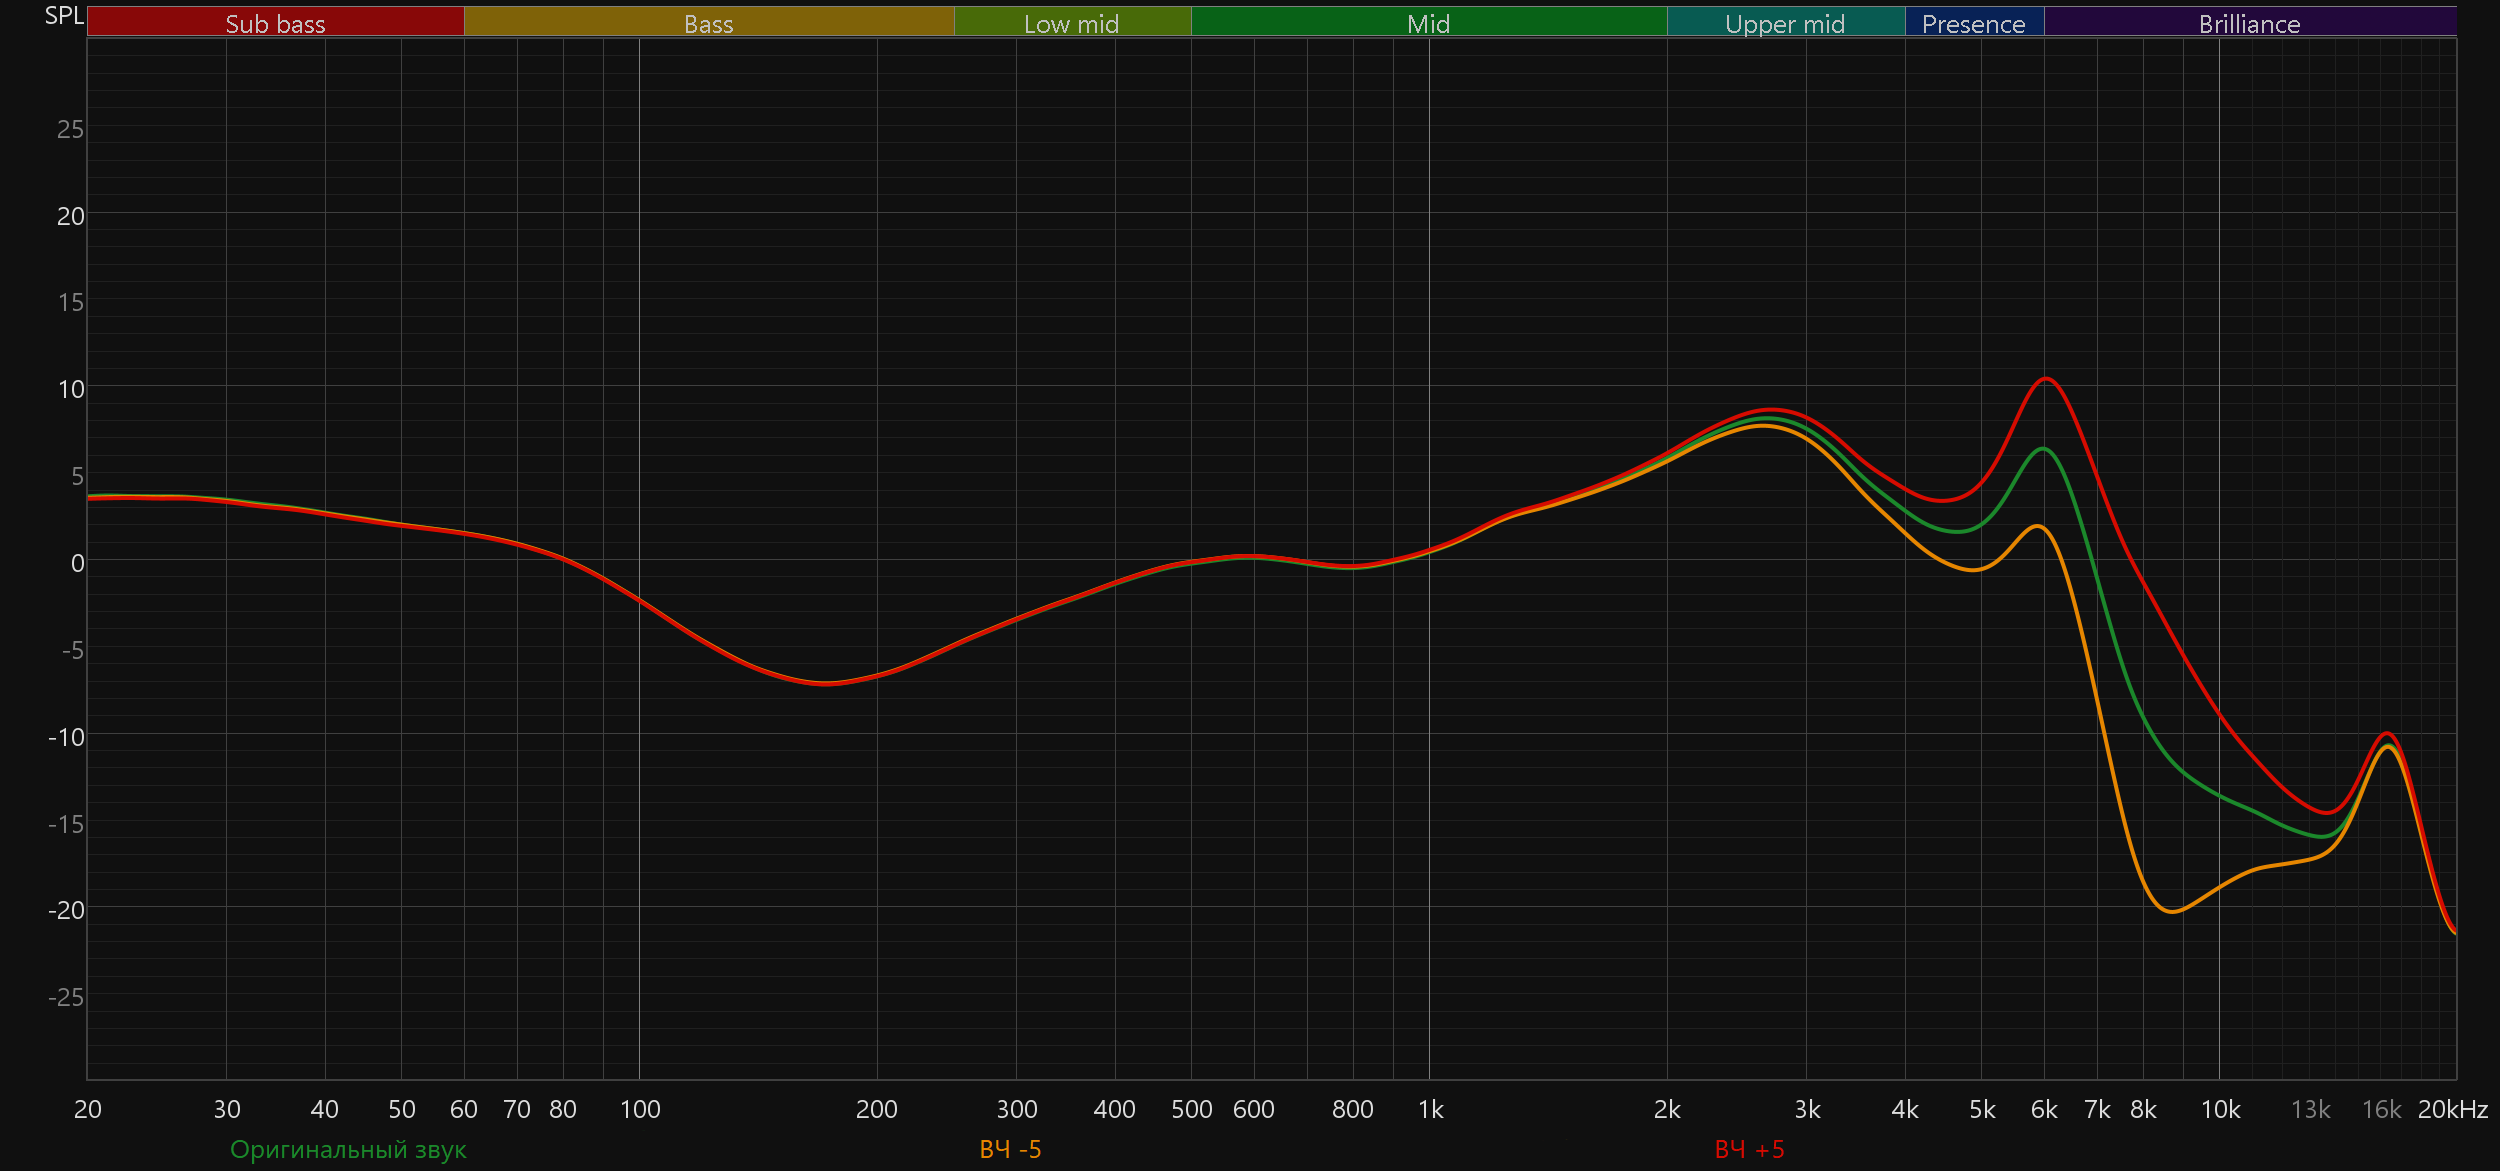Viewport: 2500px width, 1171px height.
Task: Toggle the 'ВЧ +5' red legend entry
Action: click(1749, 1149)
